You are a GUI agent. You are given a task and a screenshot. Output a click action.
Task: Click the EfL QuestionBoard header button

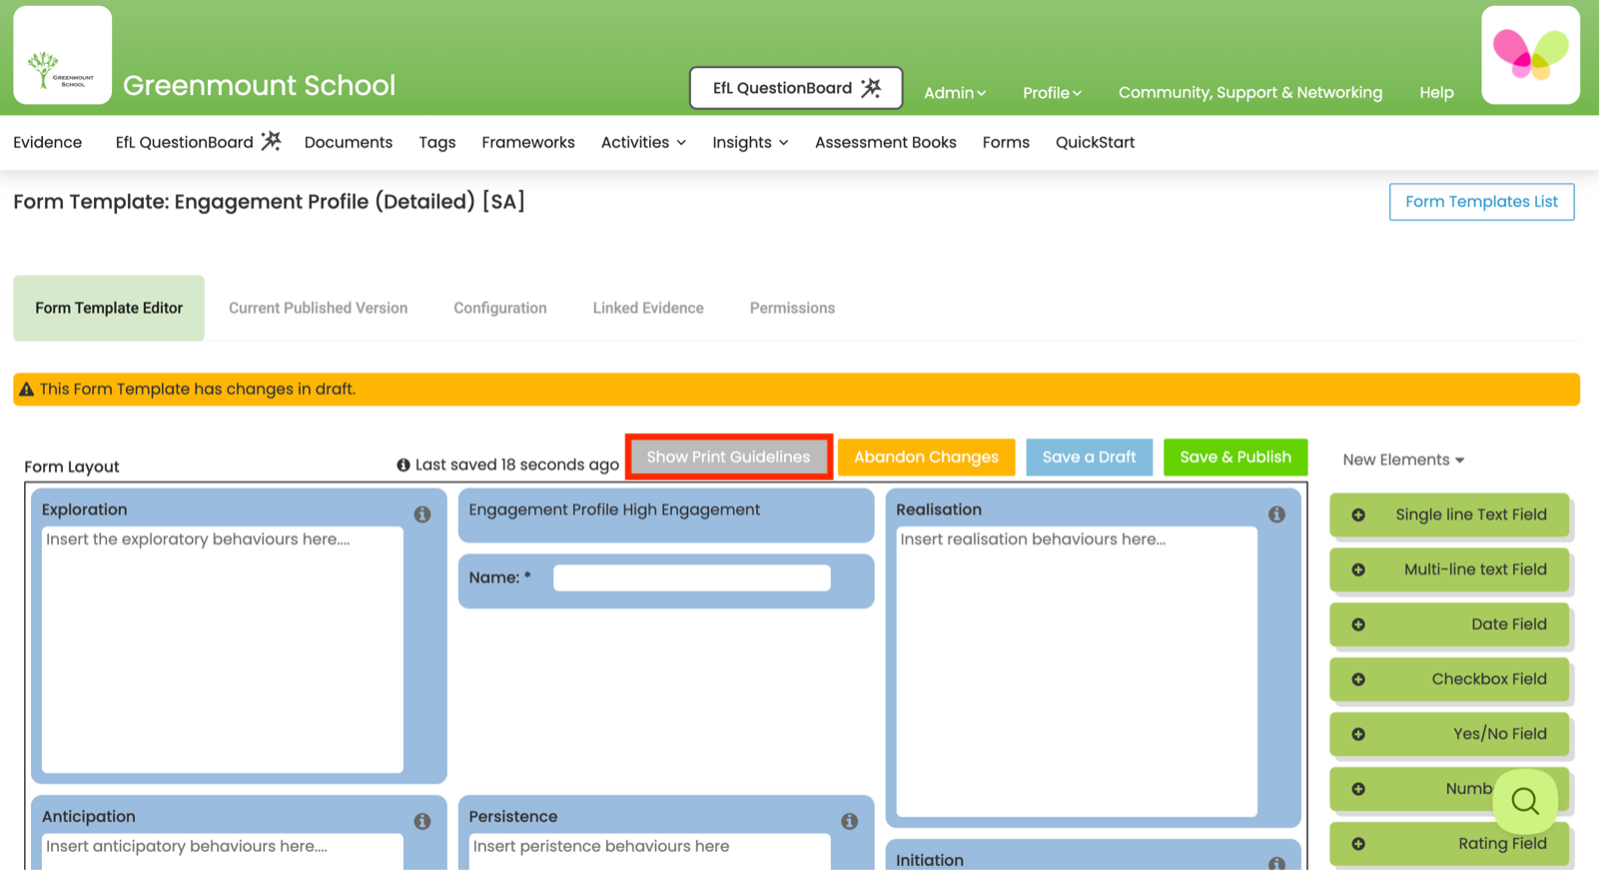pos(798,88)
